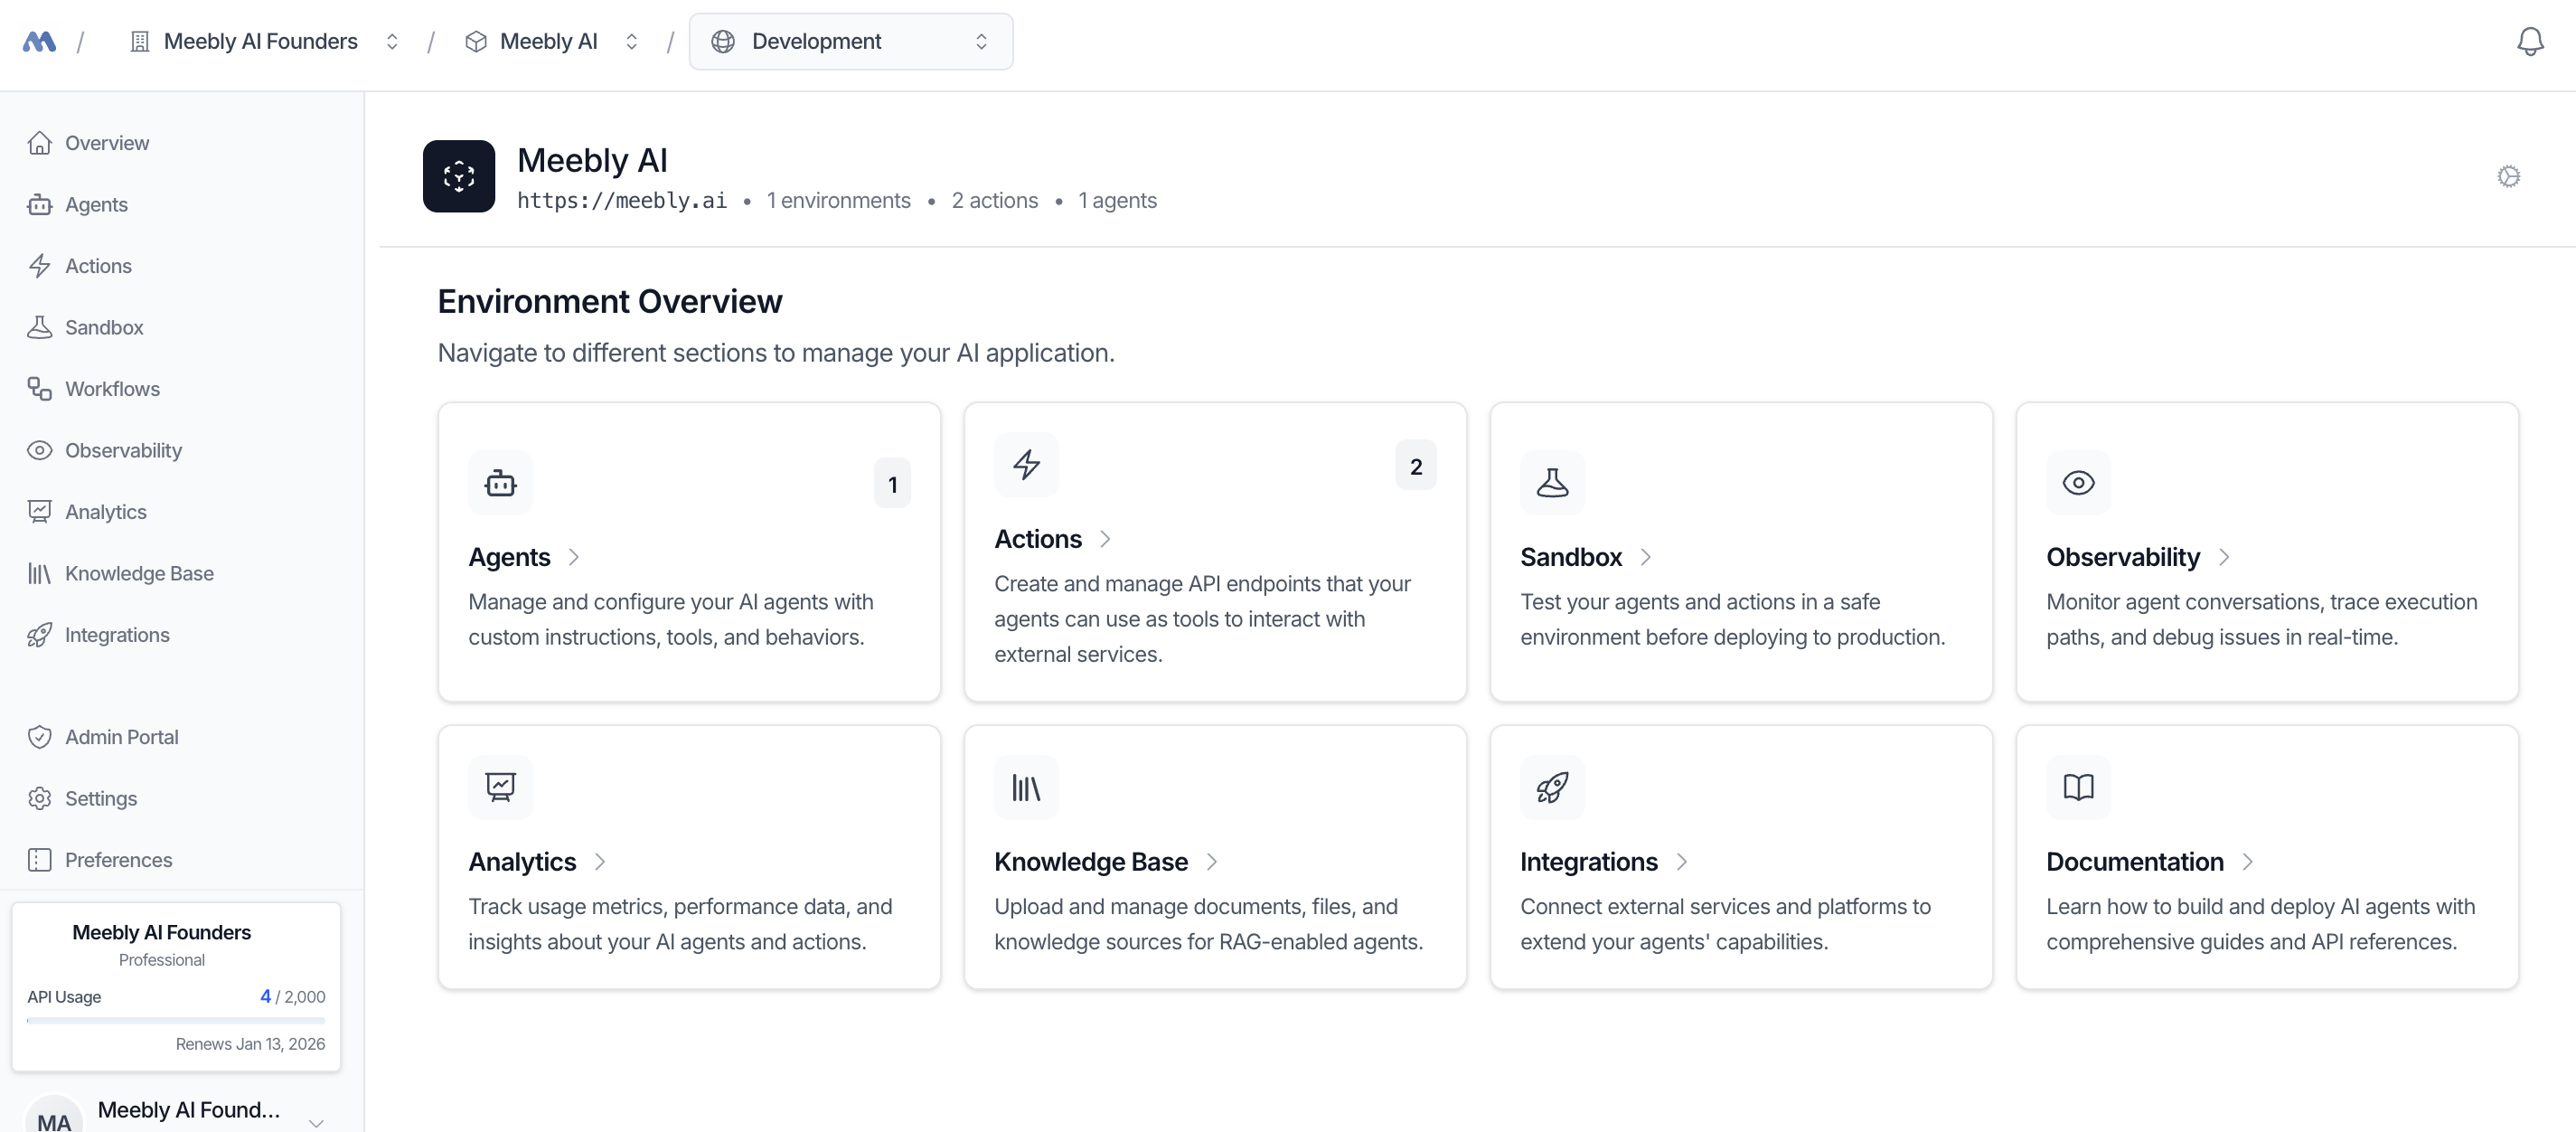Select the Knowledge Base library icon
This screenshot has width=2576, height=1132.
click(40, 573)
